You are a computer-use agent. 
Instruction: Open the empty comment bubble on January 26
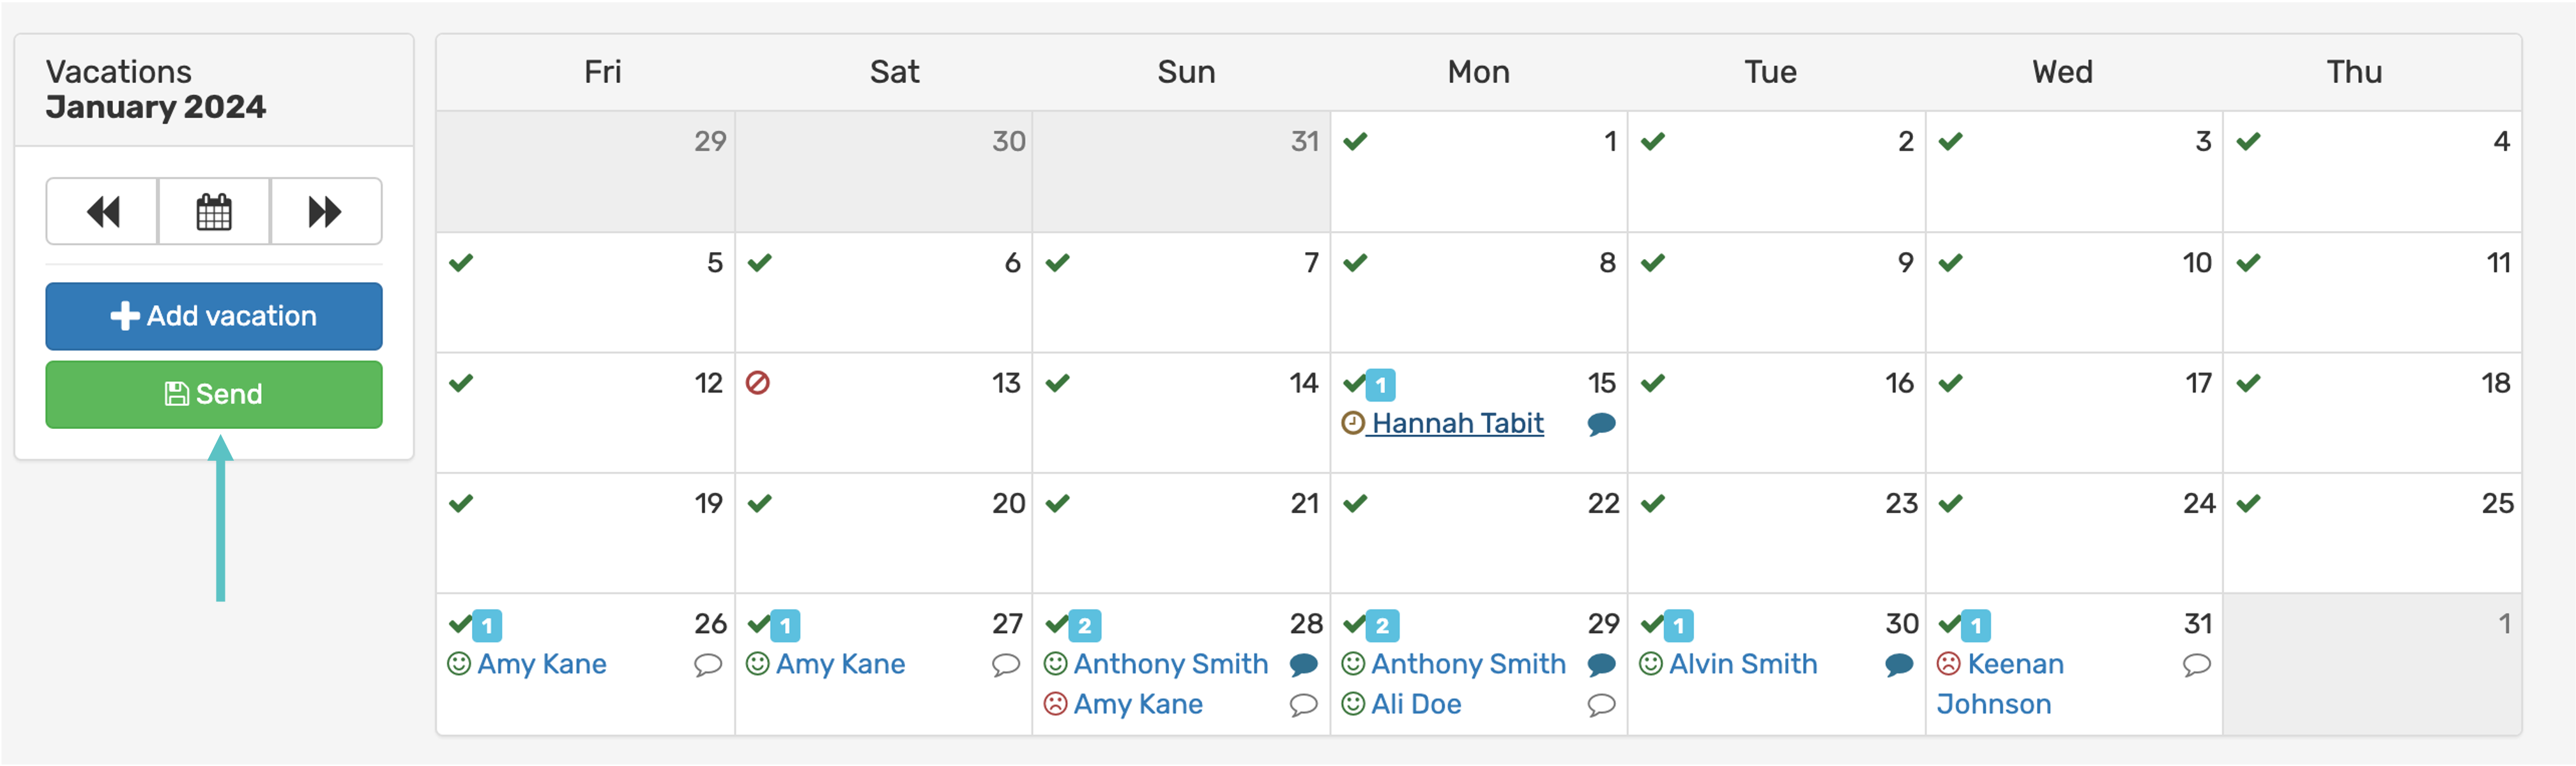(x=708, y=665)
